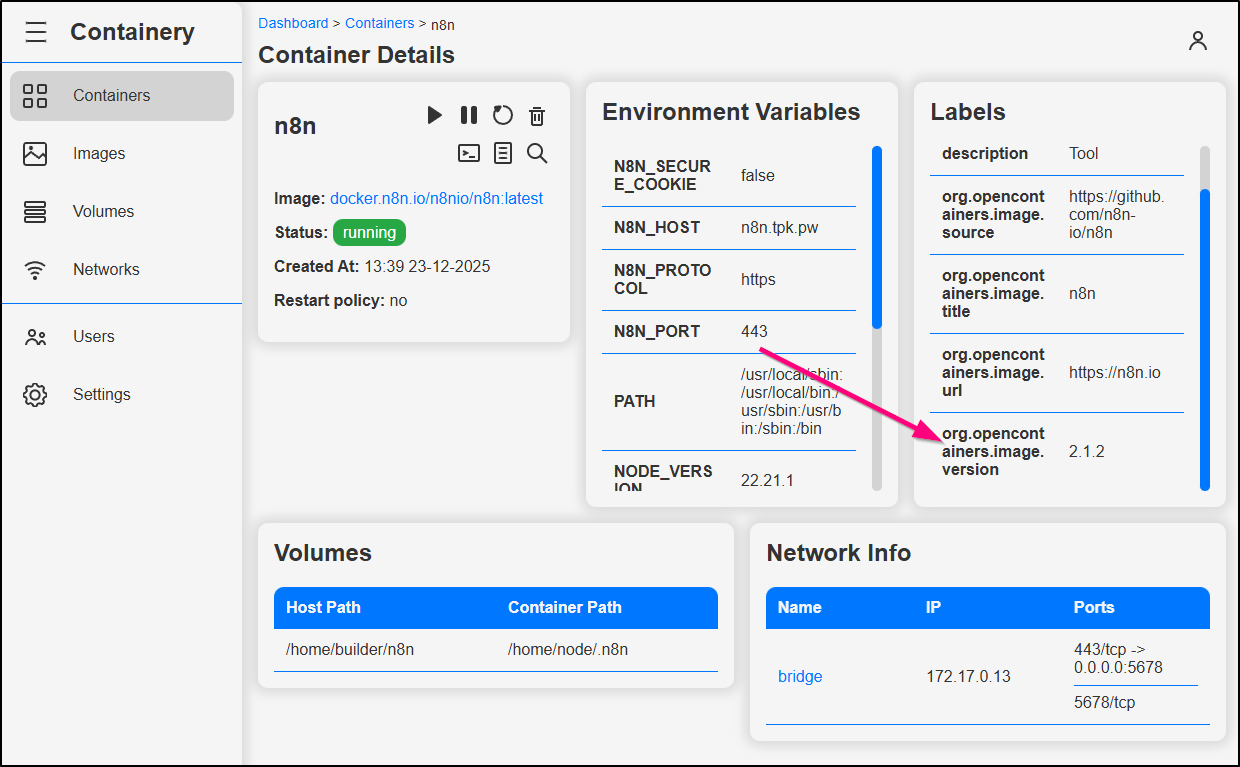Restart the n8n container
Screen dimensions: 1240x767
click(x=503, y=115)
